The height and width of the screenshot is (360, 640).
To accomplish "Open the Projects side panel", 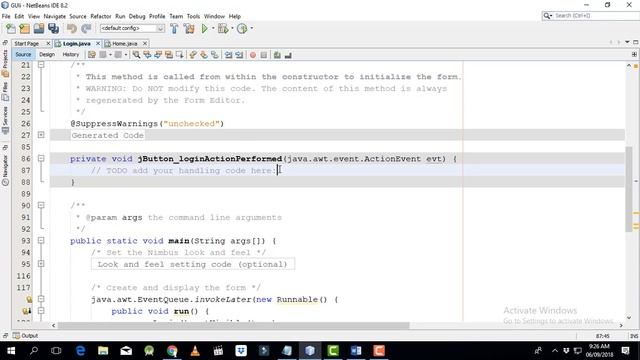I will point(5,64).
